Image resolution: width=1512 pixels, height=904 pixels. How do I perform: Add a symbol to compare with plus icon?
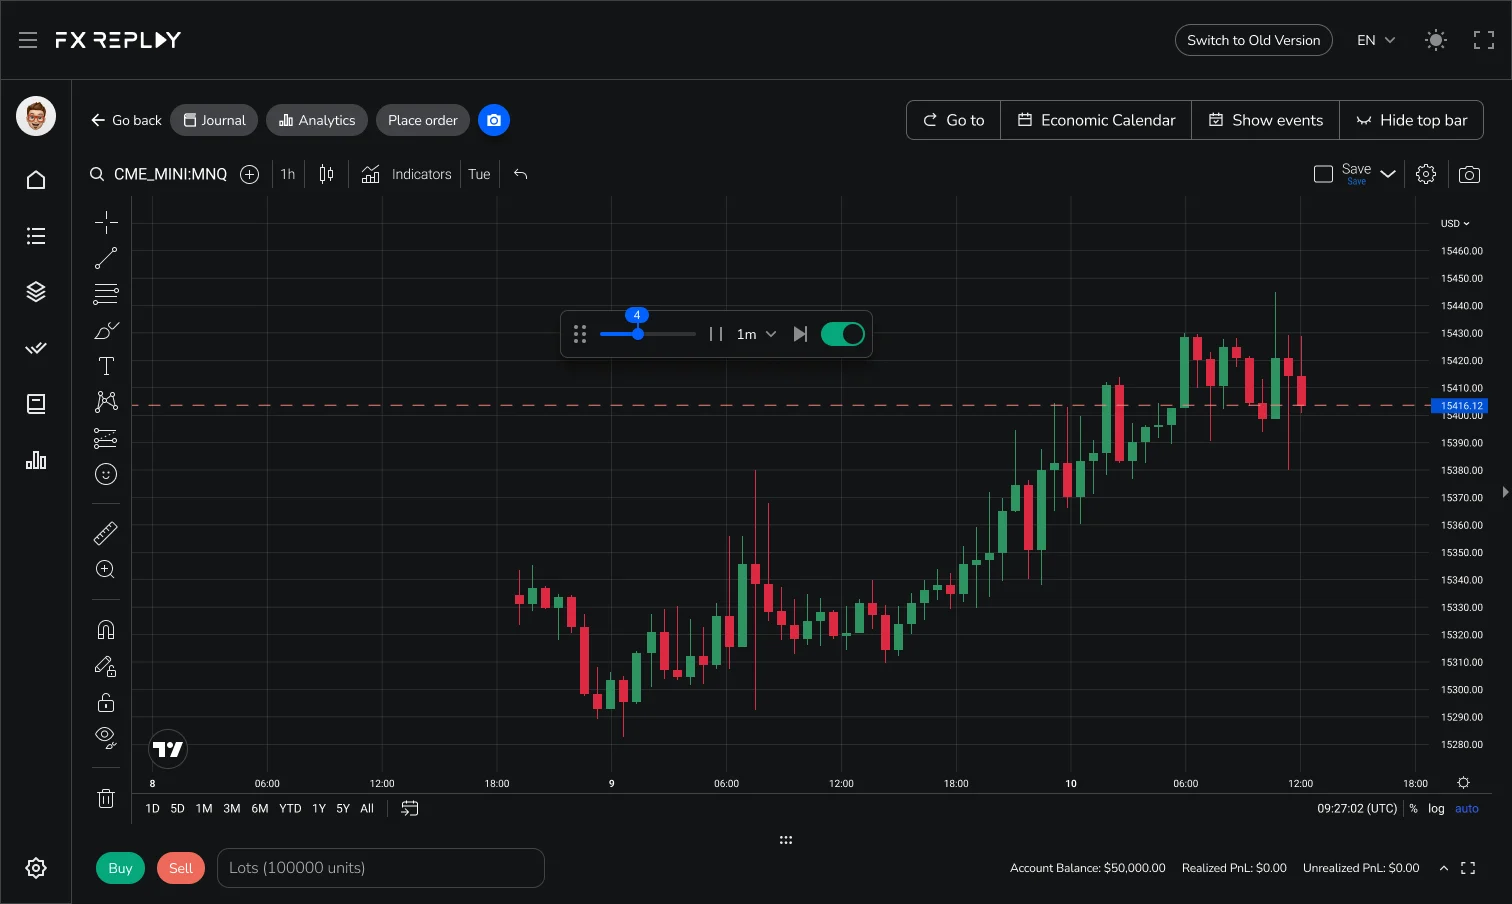[250, 174]
